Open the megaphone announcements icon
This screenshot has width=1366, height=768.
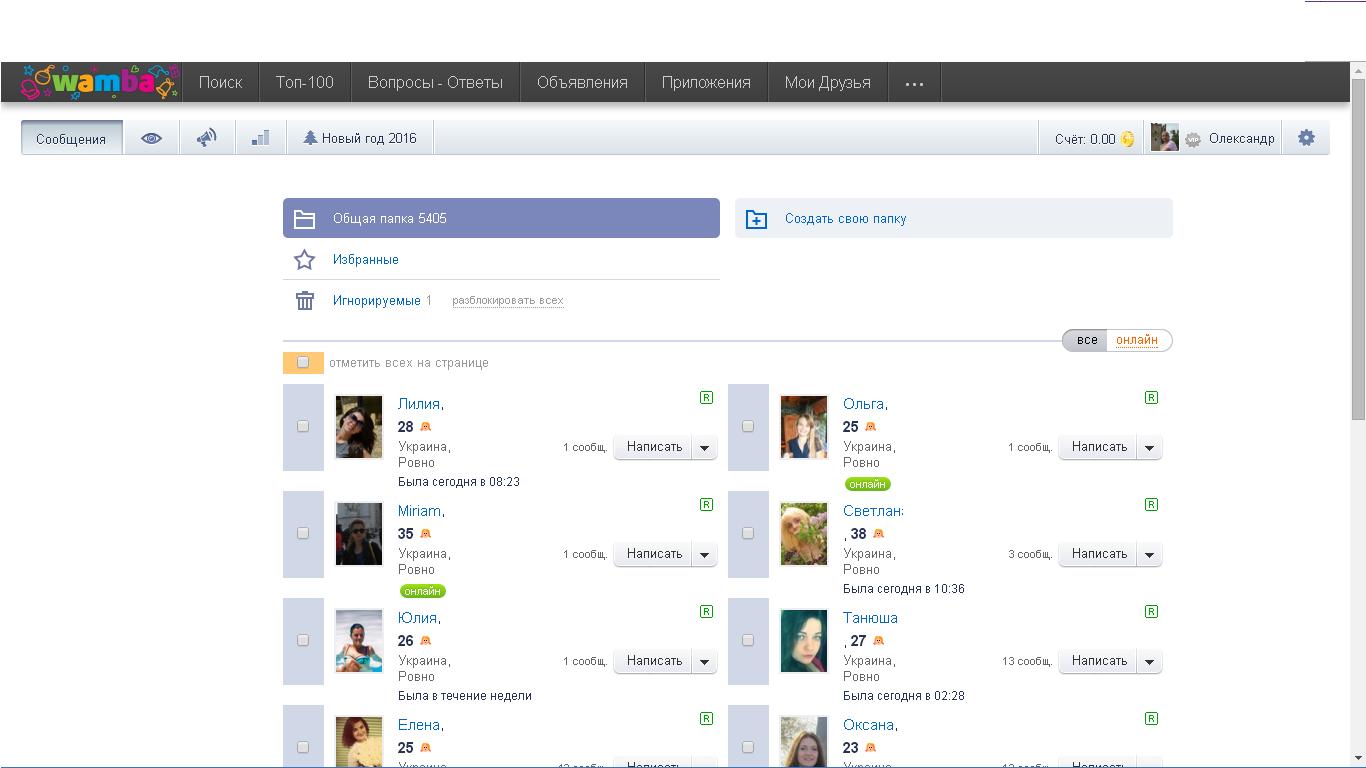click(x=207, y=138)
